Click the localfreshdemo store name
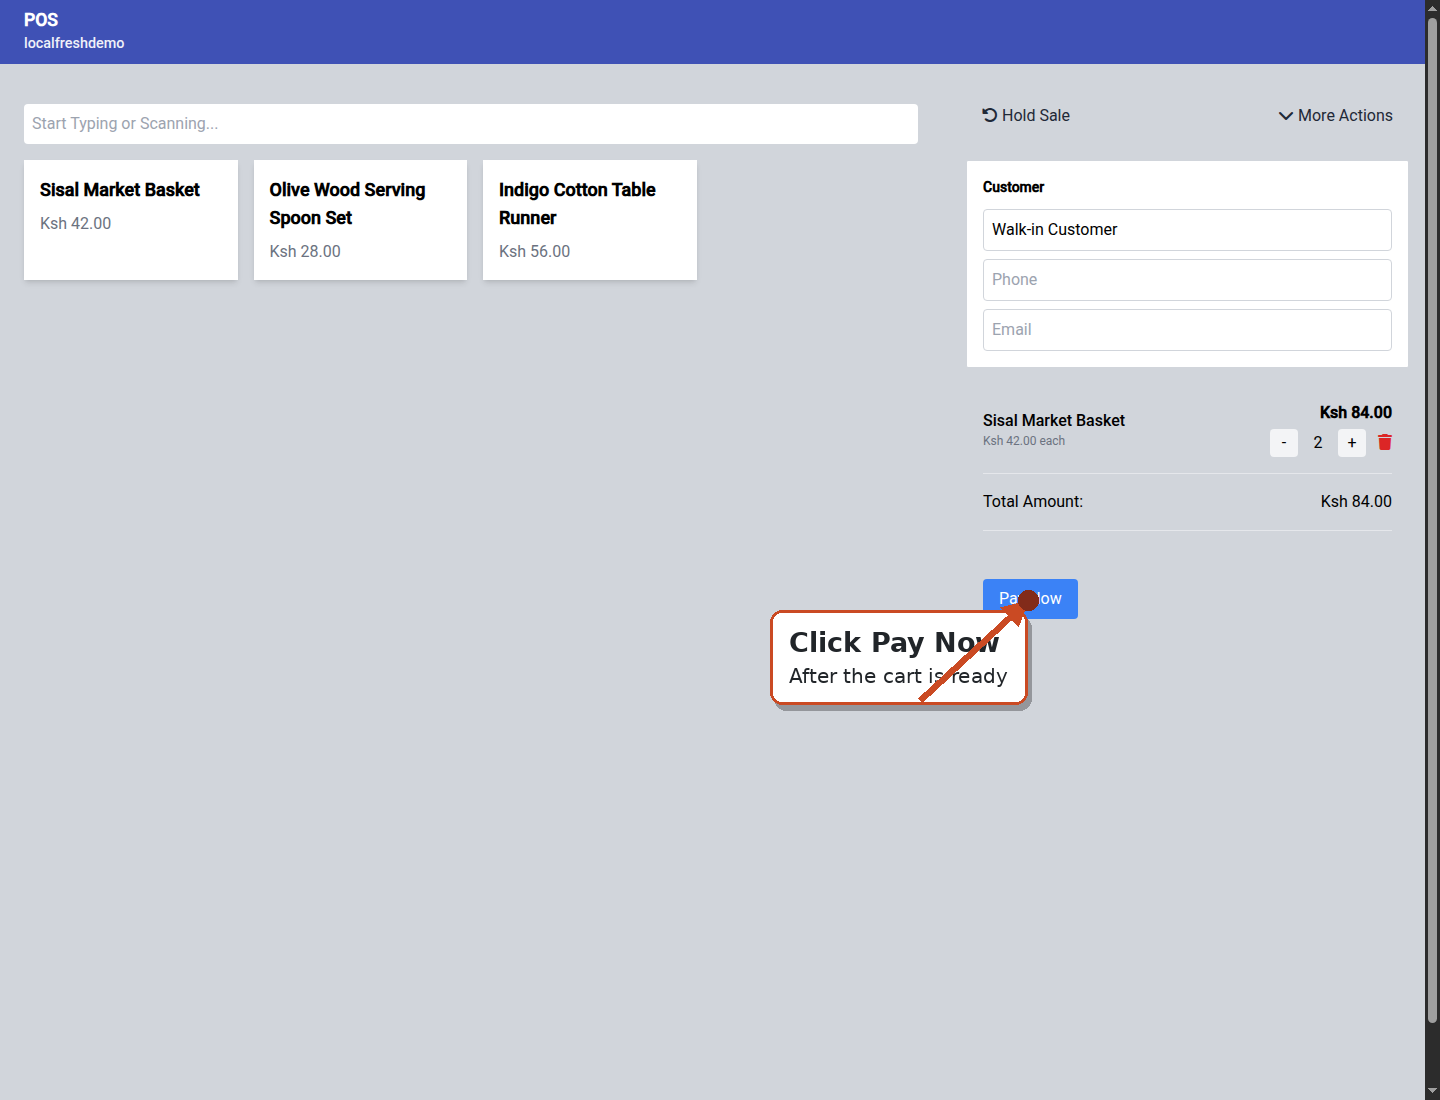The image size is (1440, 1100). [74, 43]
